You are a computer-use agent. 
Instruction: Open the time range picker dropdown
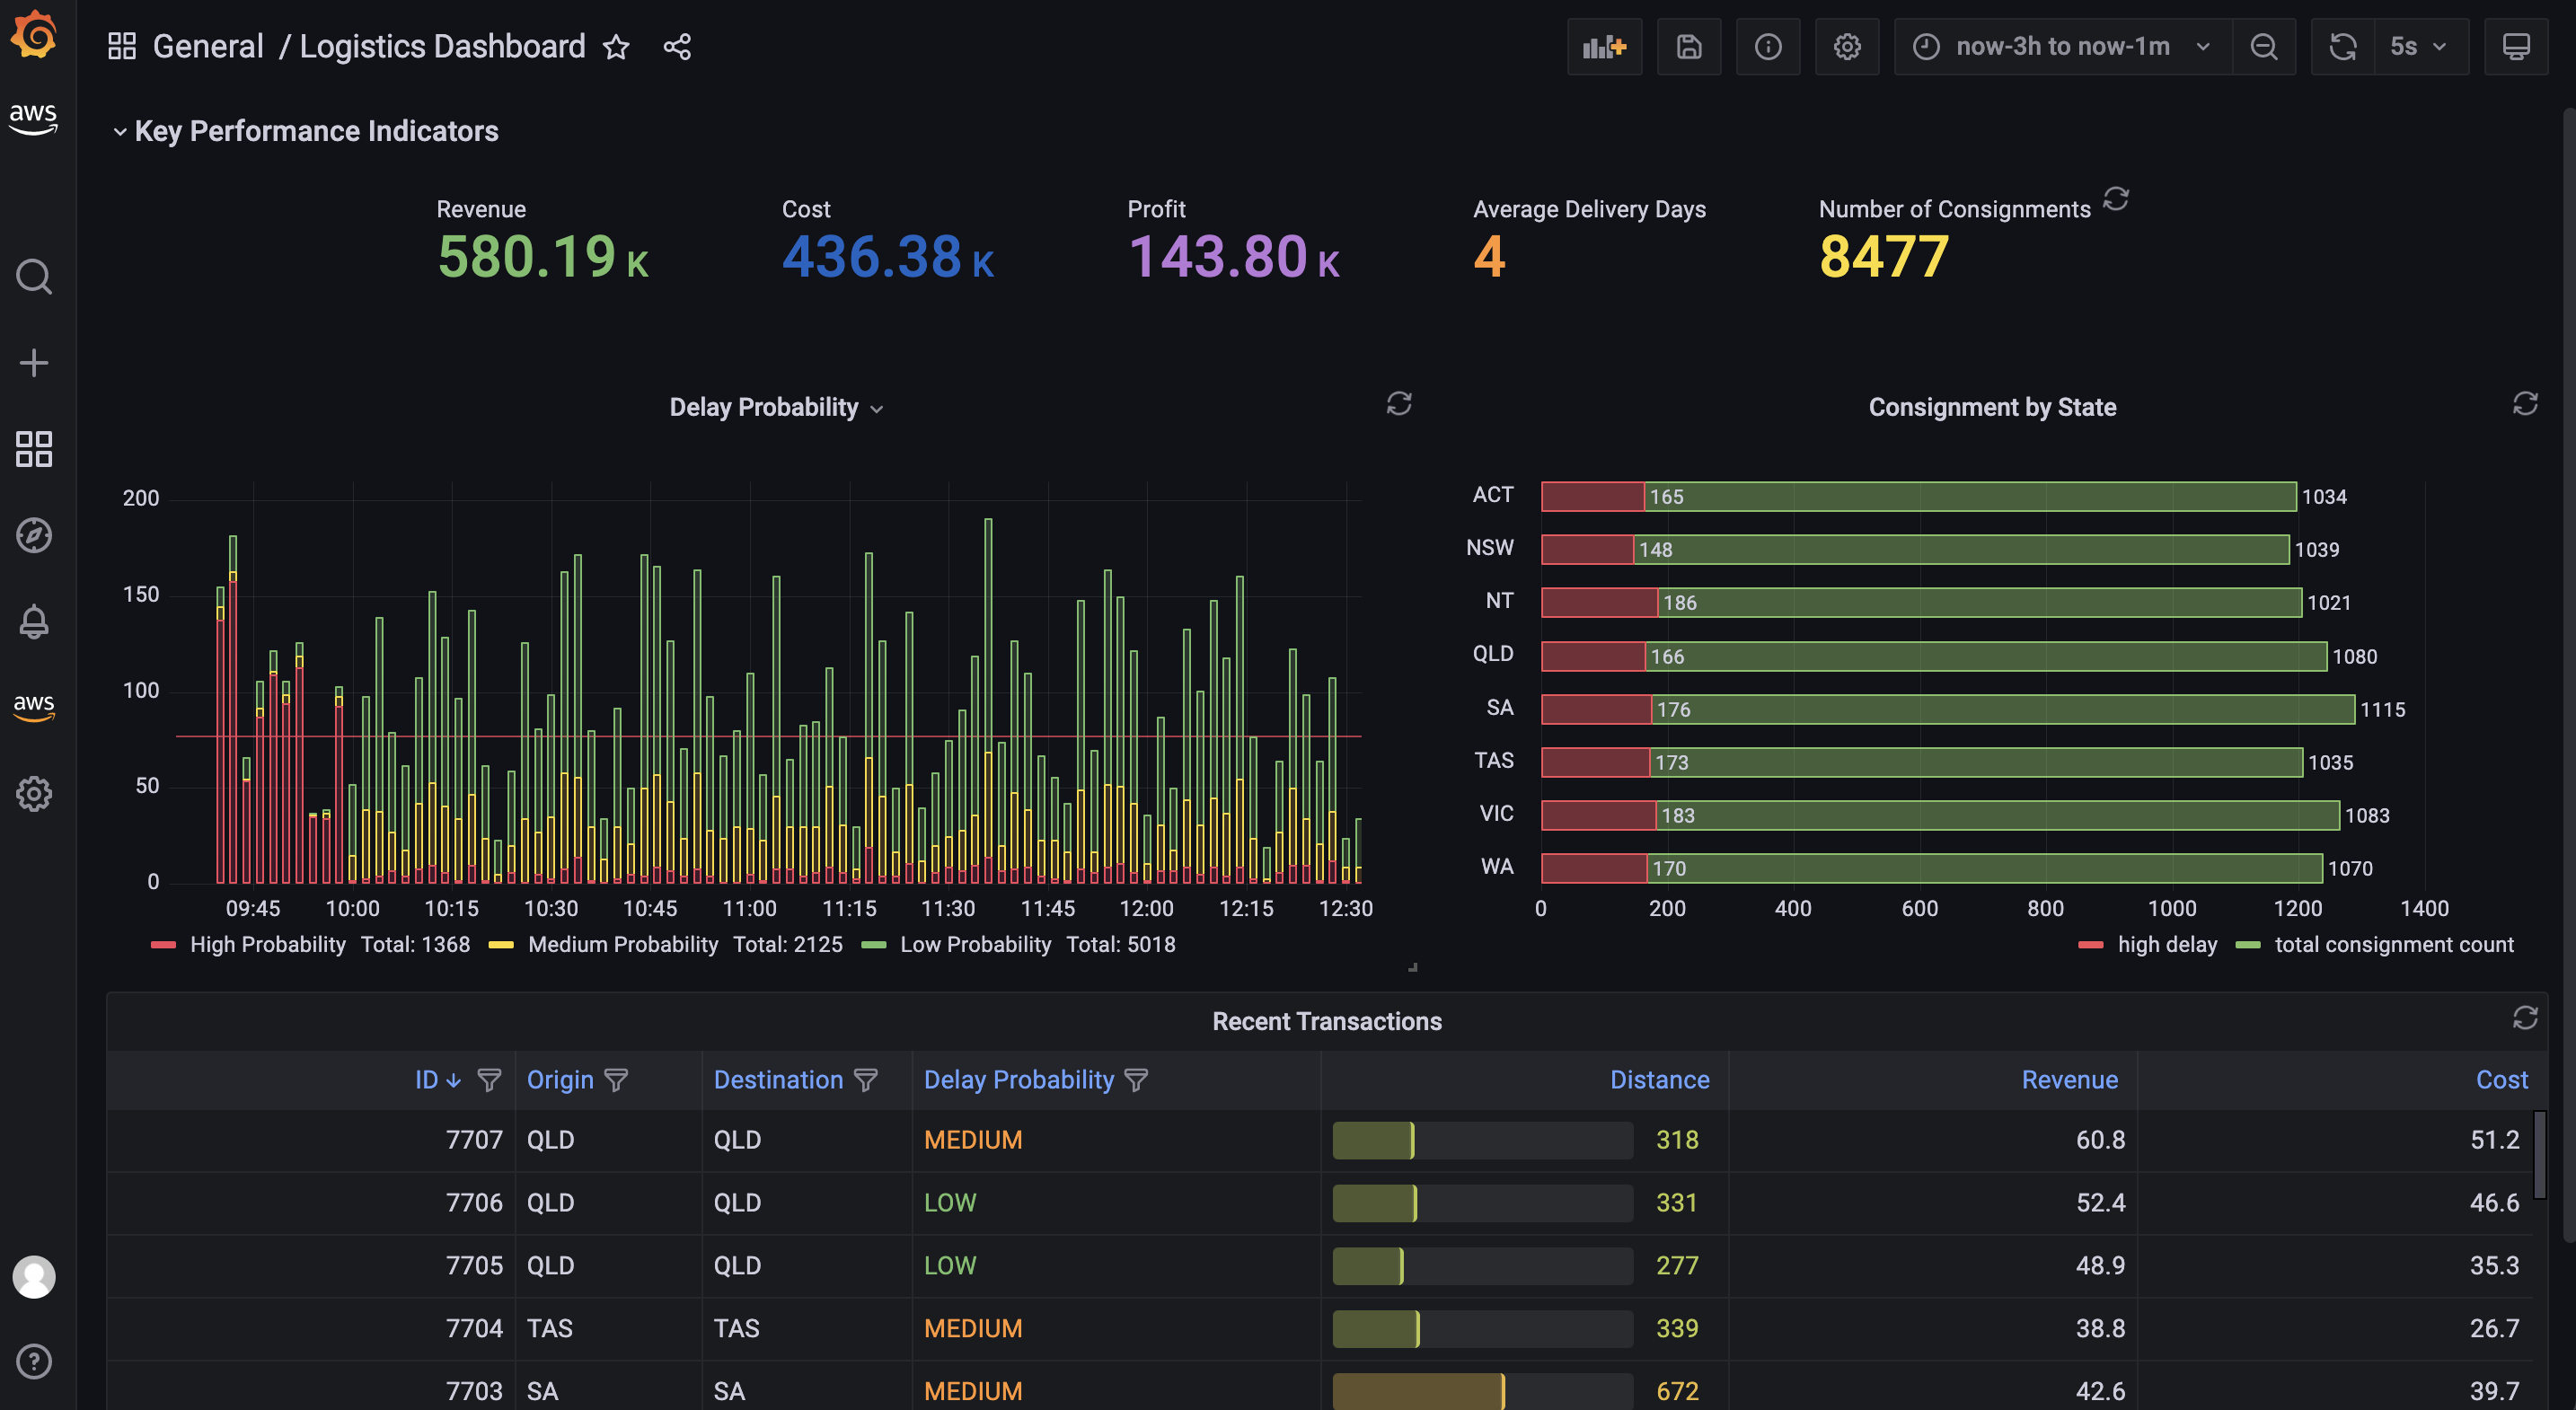tap(2062, 47)
